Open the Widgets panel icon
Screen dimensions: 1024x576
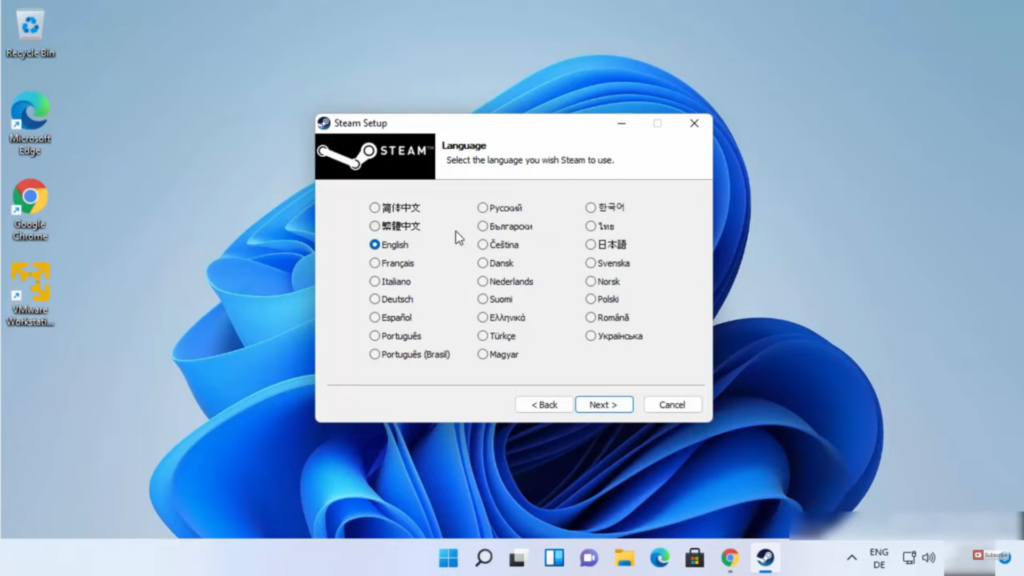click(x=554, y=558)
